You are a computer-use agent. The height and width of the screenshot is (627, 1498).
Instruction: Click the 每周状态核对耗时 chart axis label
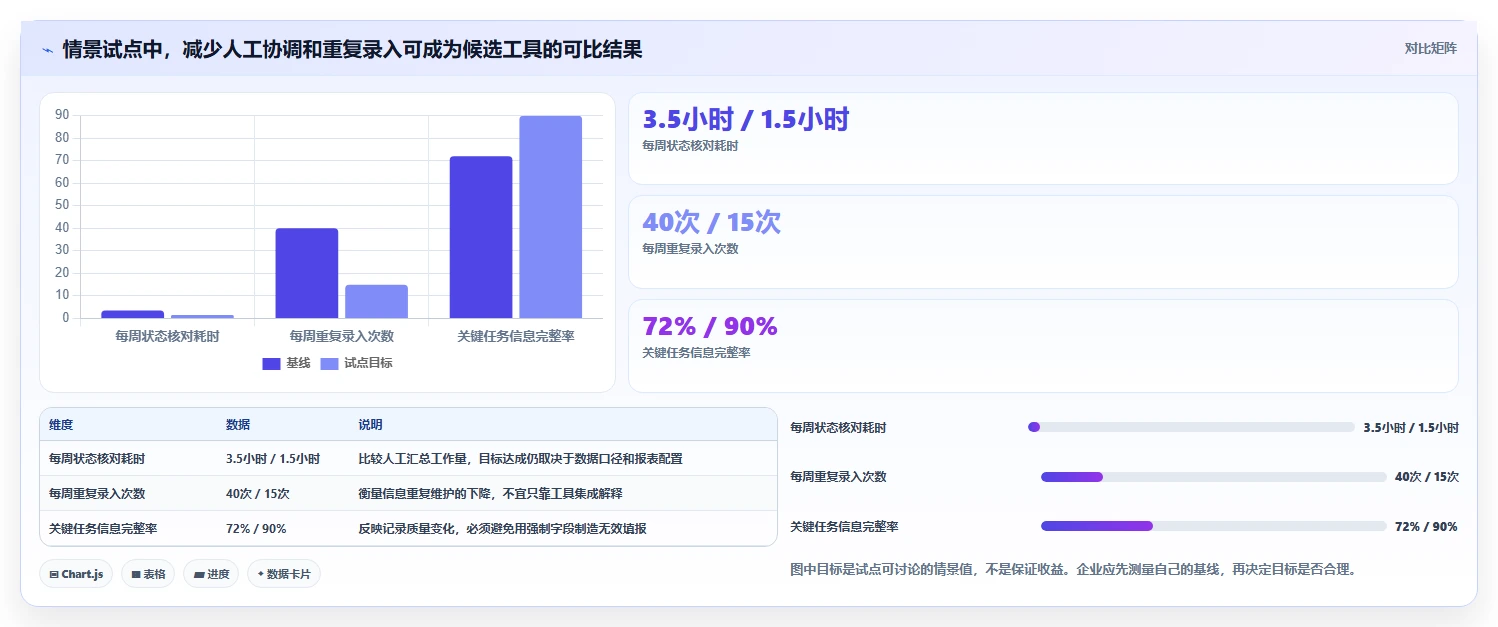point(167,337)
